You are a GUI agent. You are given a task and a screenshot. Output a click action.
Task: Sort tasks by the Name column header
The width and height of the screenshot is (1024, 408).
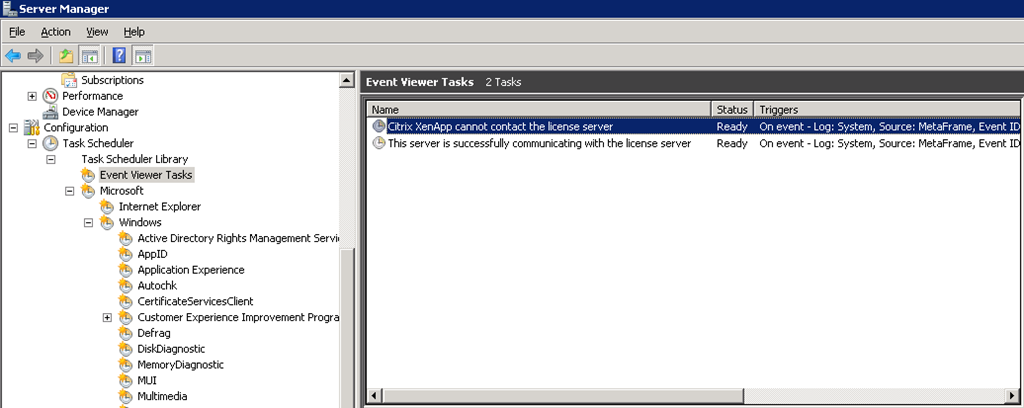pyautogui.click(x=539, y=110)
